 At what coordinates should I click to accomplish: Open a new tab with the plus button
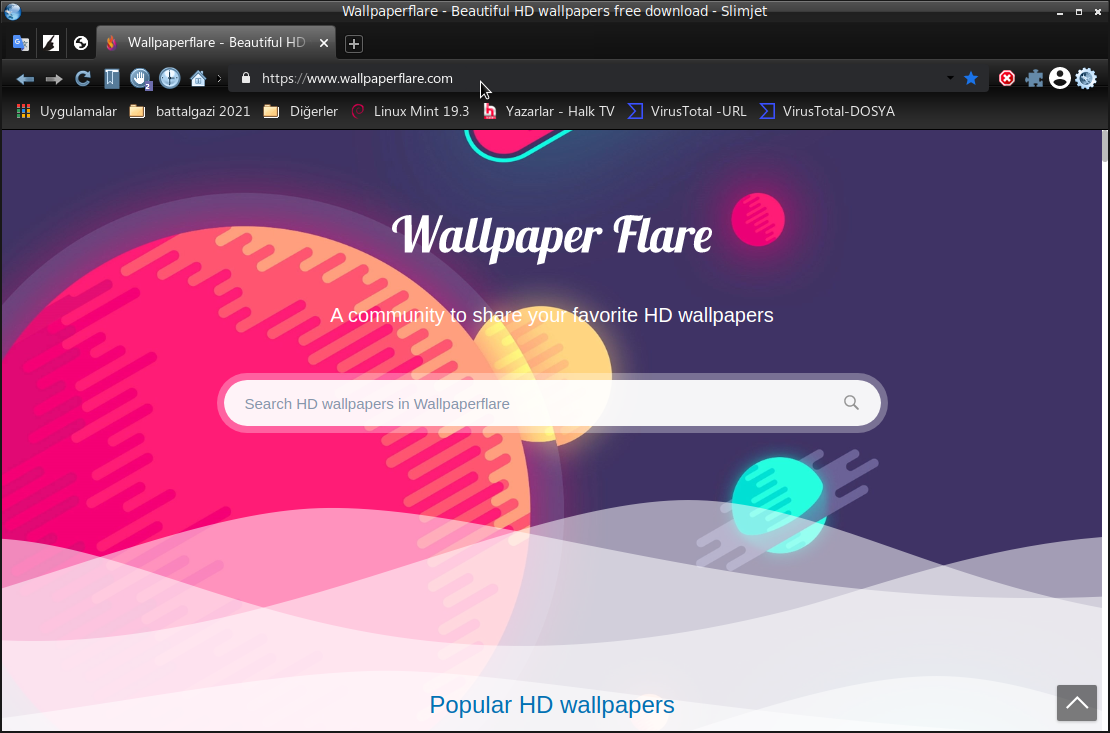click(354, 44)
